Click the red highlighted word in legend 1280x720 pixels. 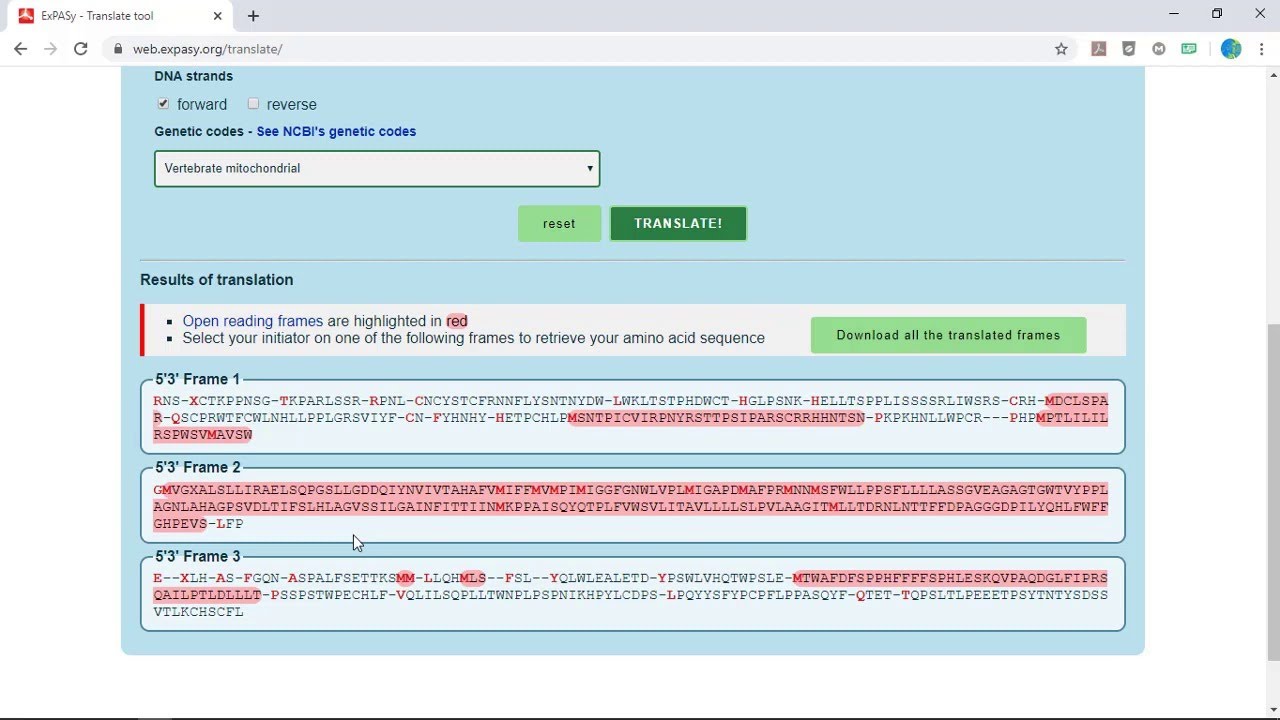point(457,321)
